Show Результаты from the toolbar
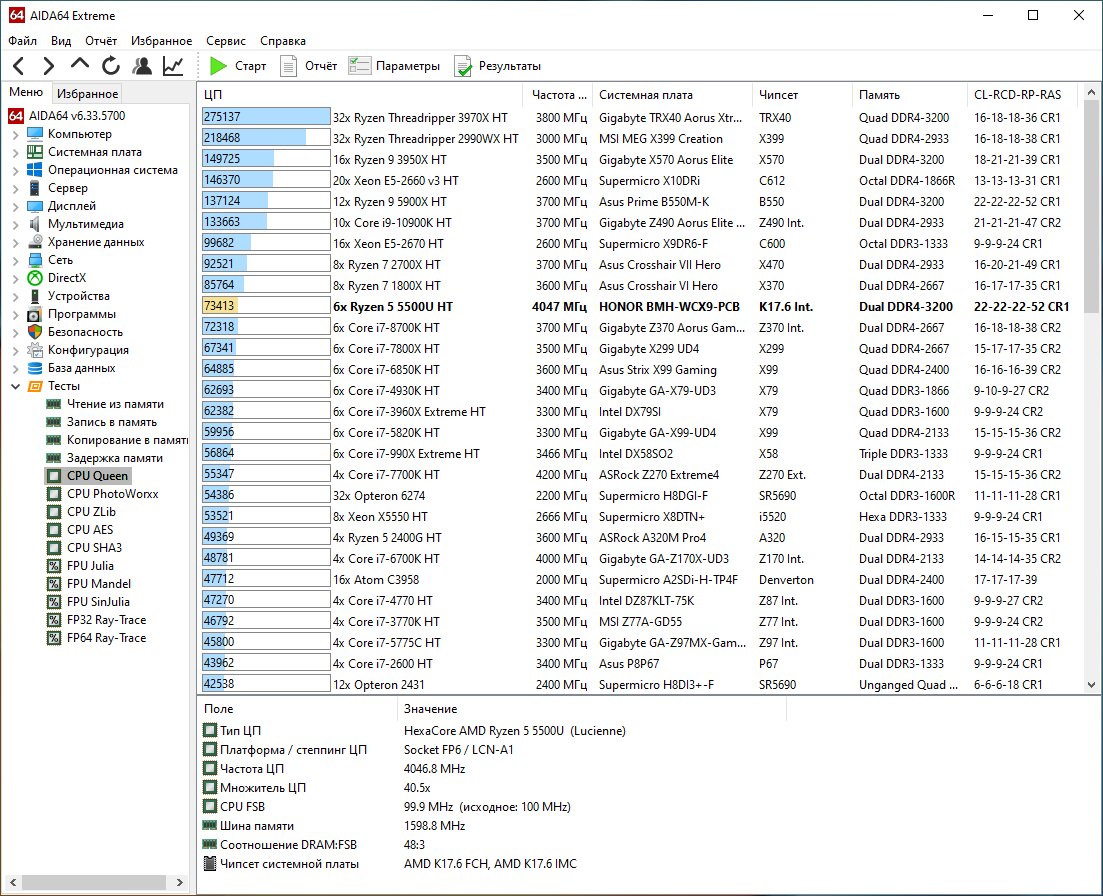The height and width of the screenshot is (896, 1103). point(497,66)
